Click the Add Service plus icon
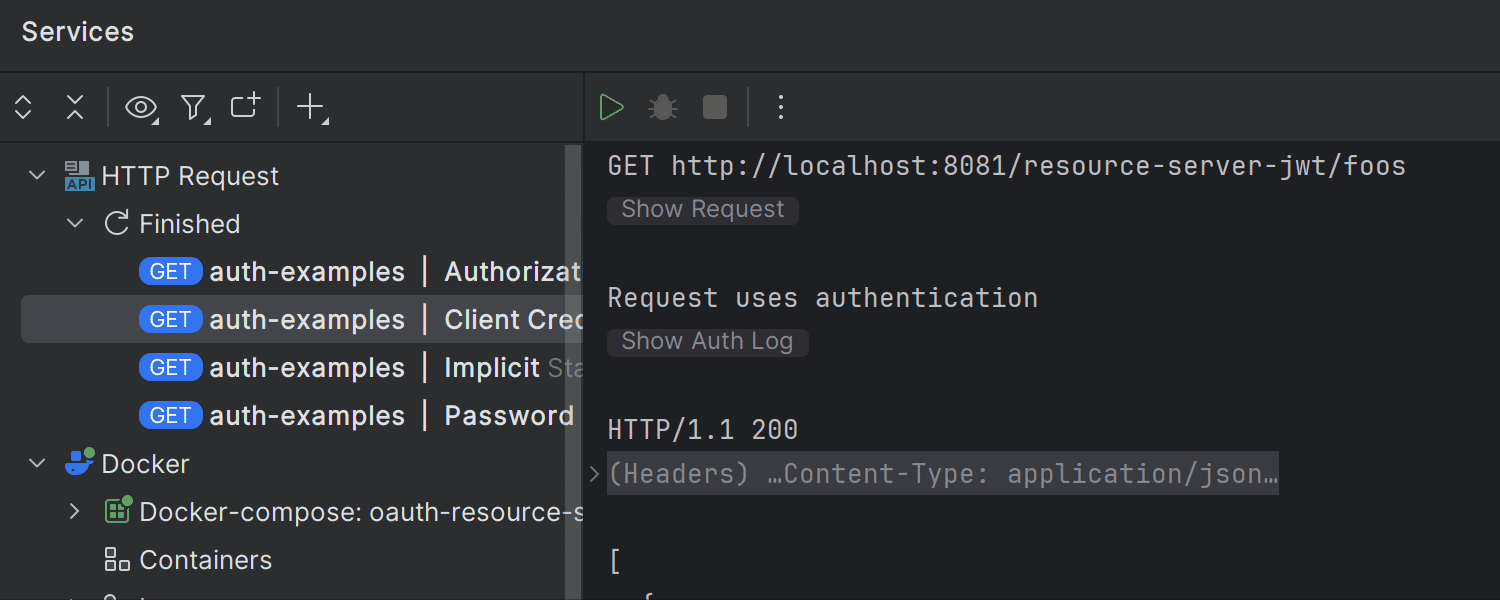Screen dimensions: 1500x600 [x=308, y=107]
